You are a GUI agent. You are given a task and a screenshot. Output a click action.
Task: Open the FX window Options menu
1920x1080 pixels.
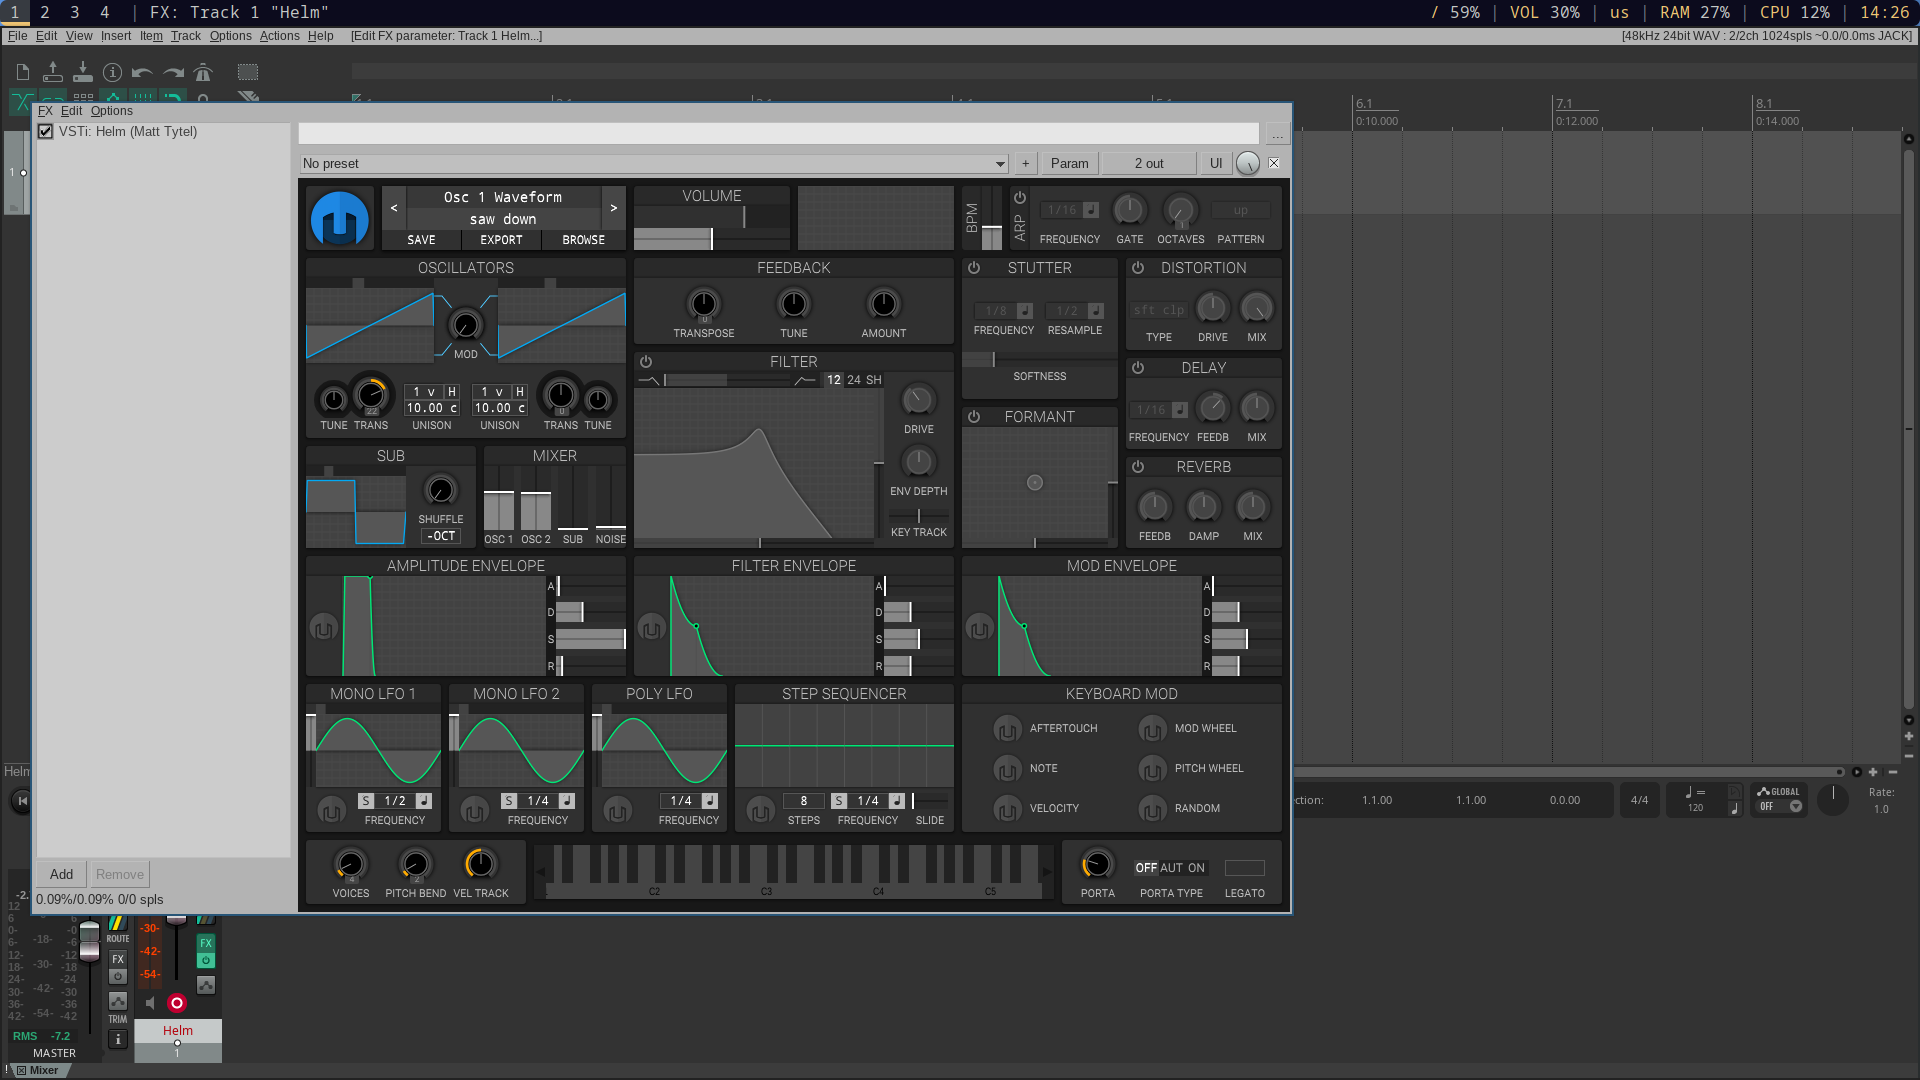coord(111,111)
